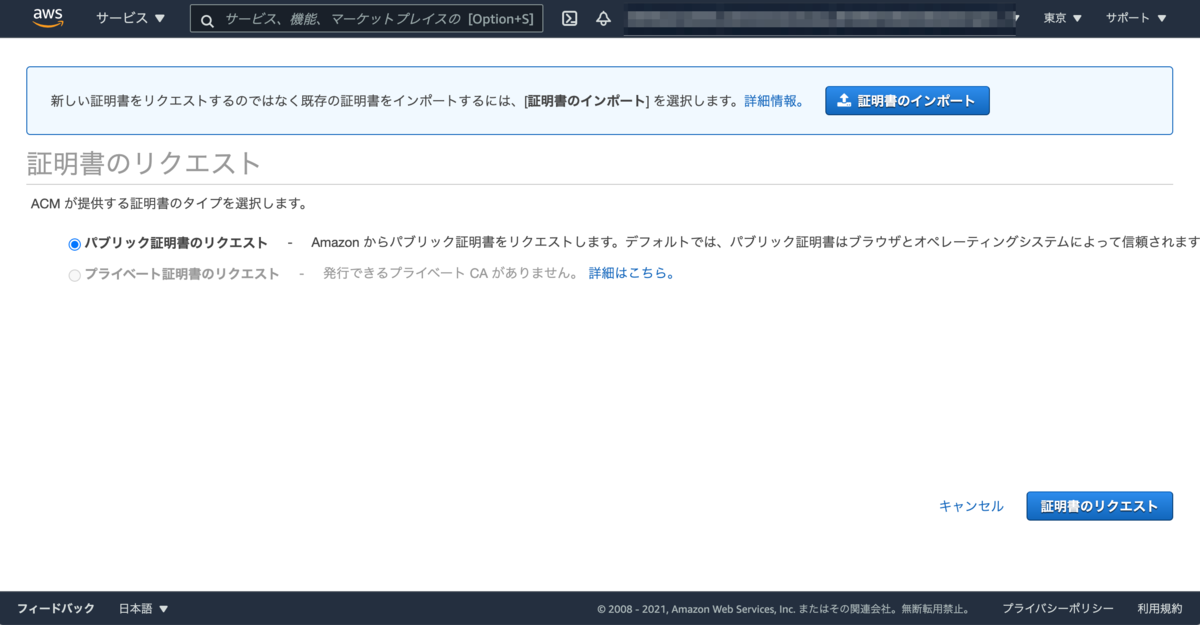Click the copyright notice in the footer
Viewport: 1200px width, 625px height.
783,608
